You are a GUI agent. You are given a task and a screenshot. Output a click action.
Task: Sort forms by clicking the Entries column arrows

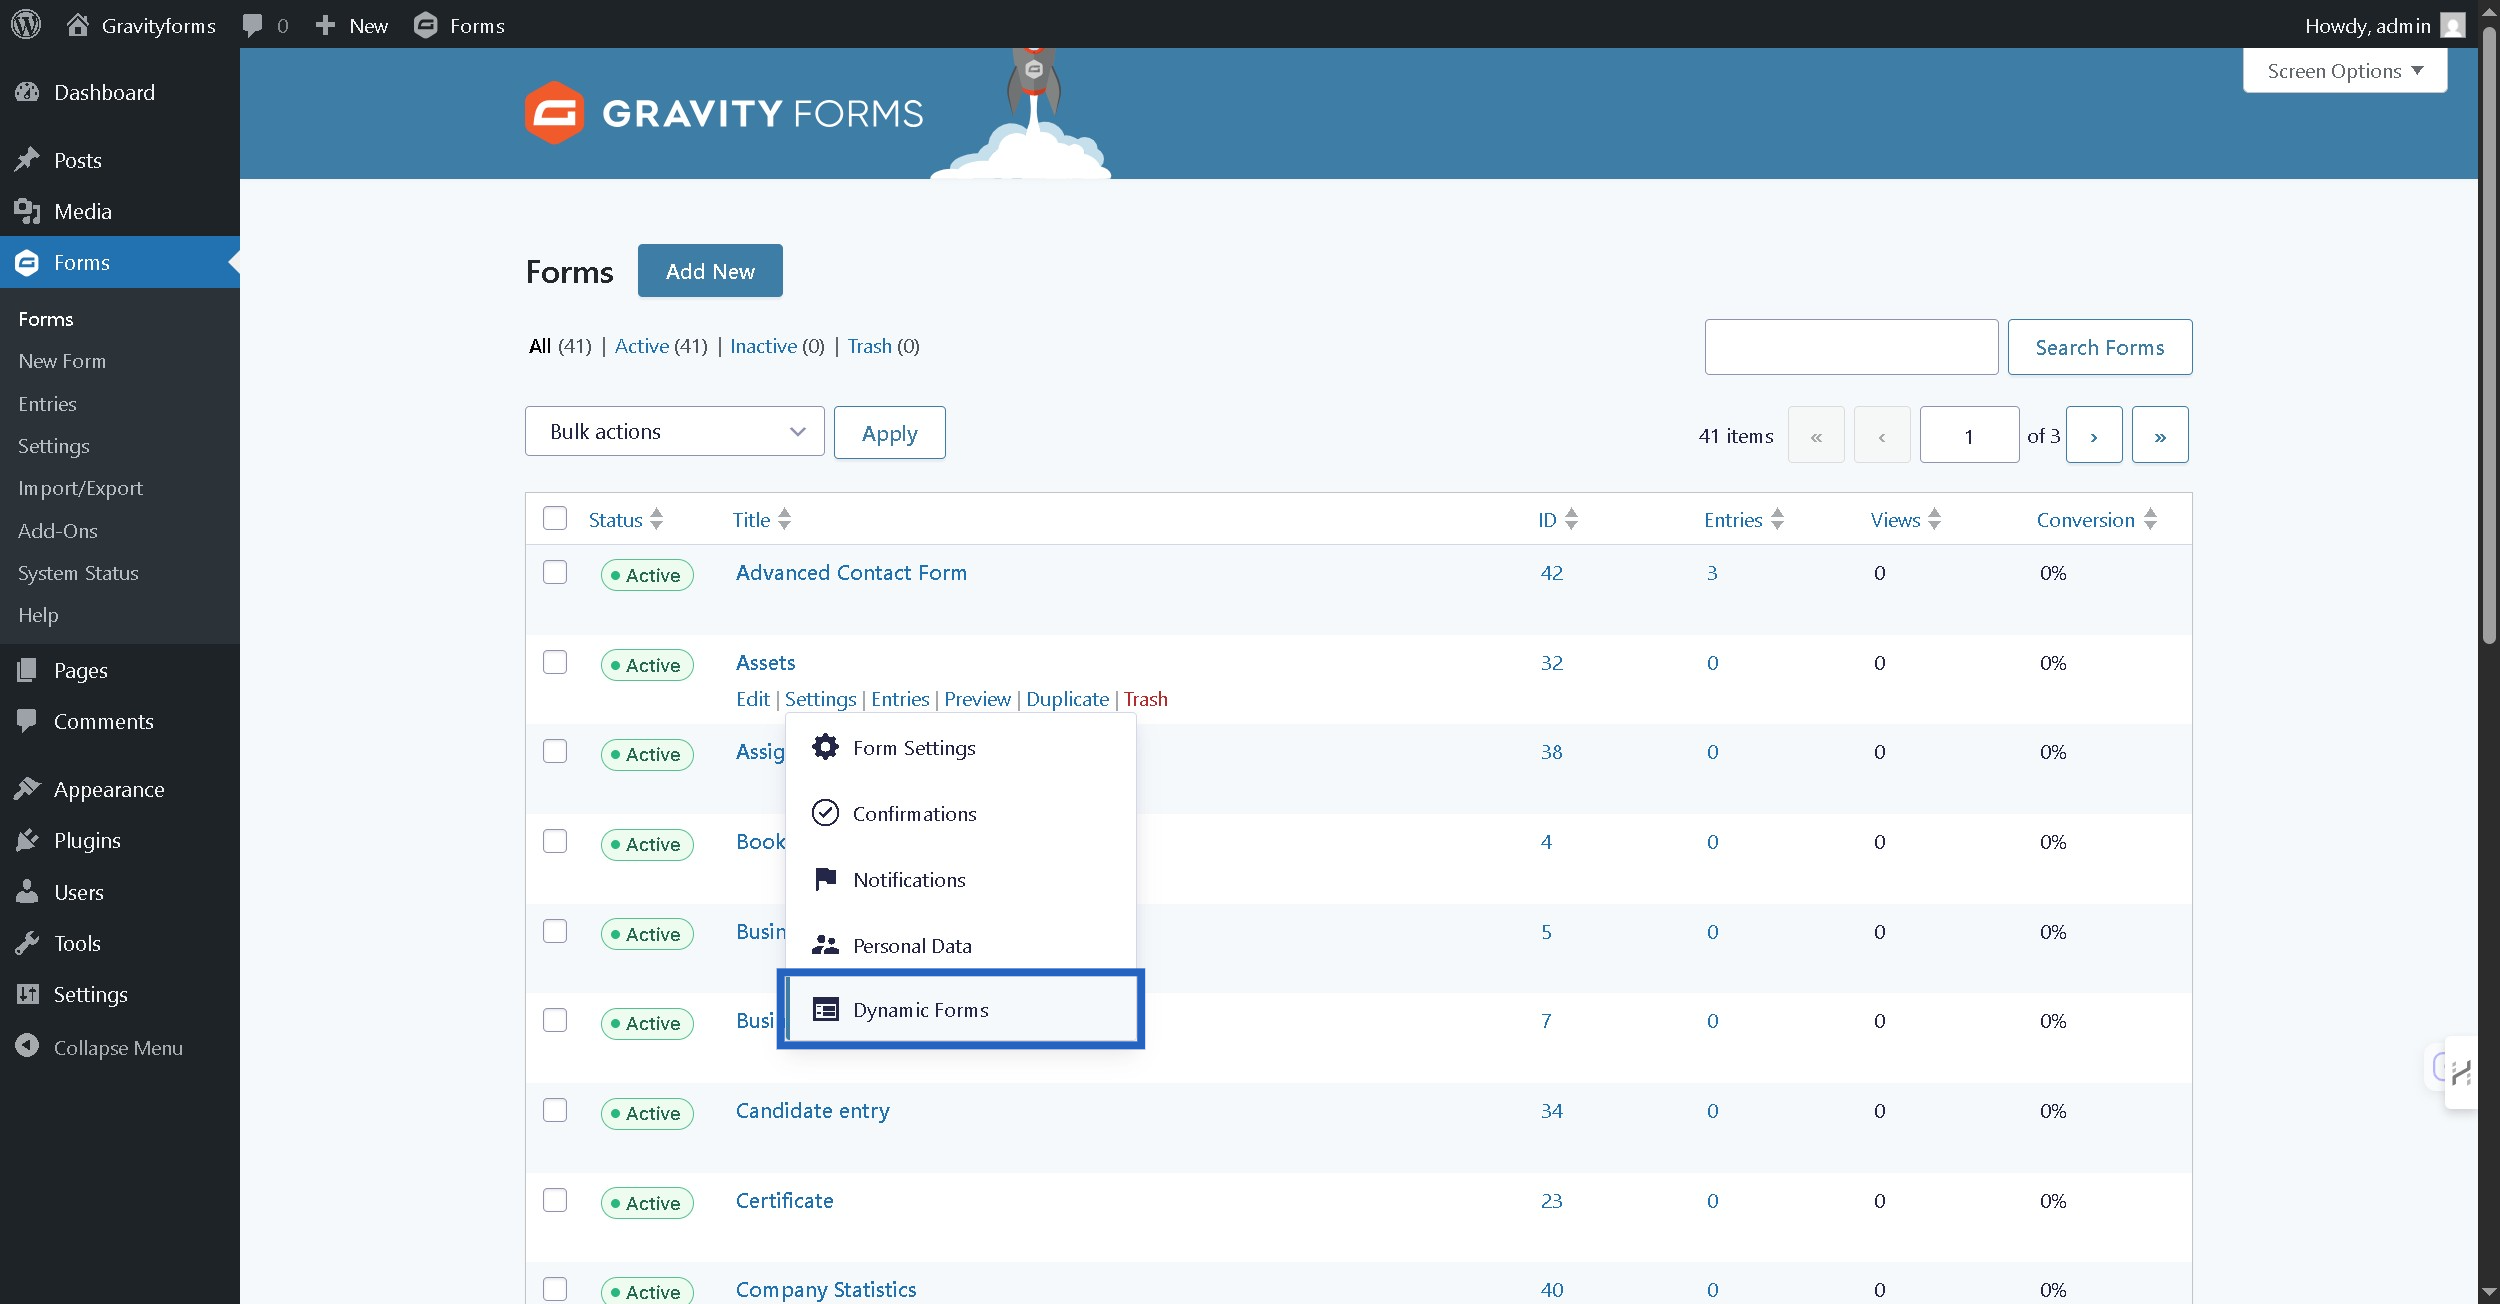pyautogui.click(x=1777, y=519)
